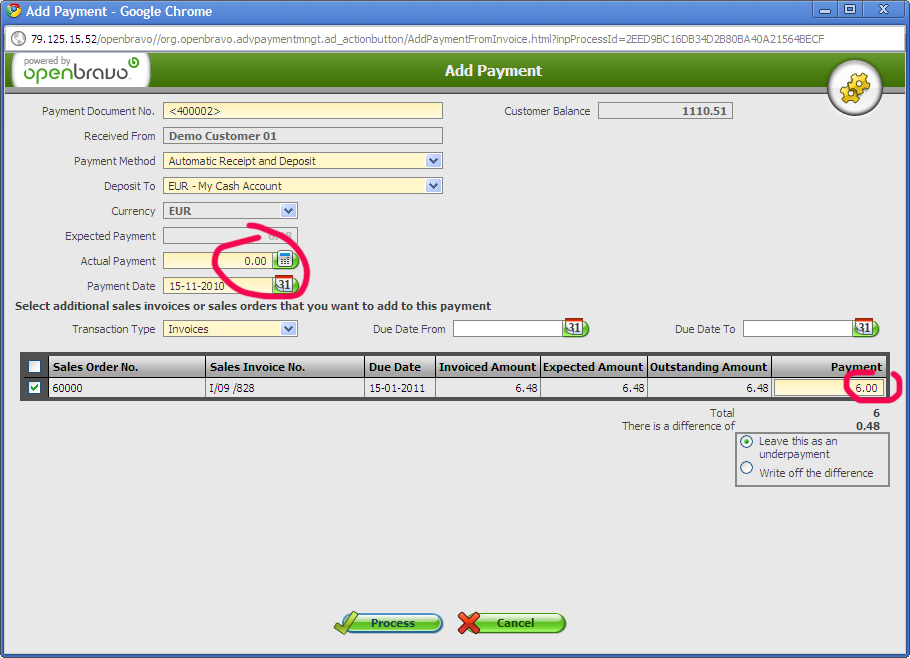Expand the Payment Method dropdown

[x=433, y=160]
